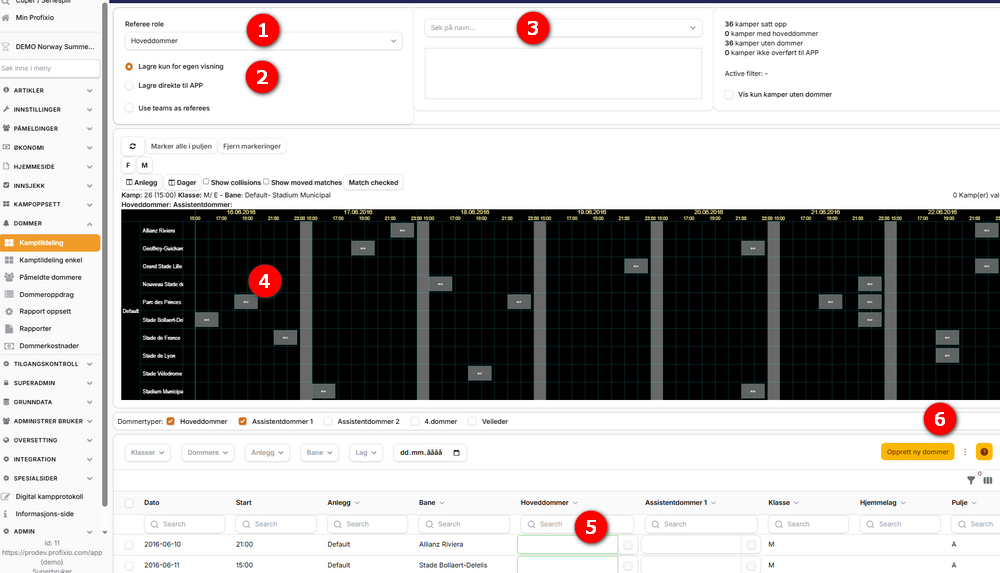Open HJEMMESIDE menu in sidebar
The width and height of the screenshot is (1000, 573).
tap(49, 167)
